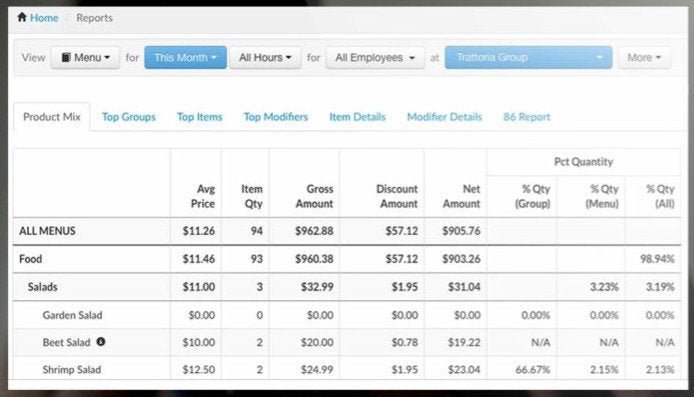
Task: Click the $905.76 net amount cell
Action: pyautogui.click(x=461, y=231)
